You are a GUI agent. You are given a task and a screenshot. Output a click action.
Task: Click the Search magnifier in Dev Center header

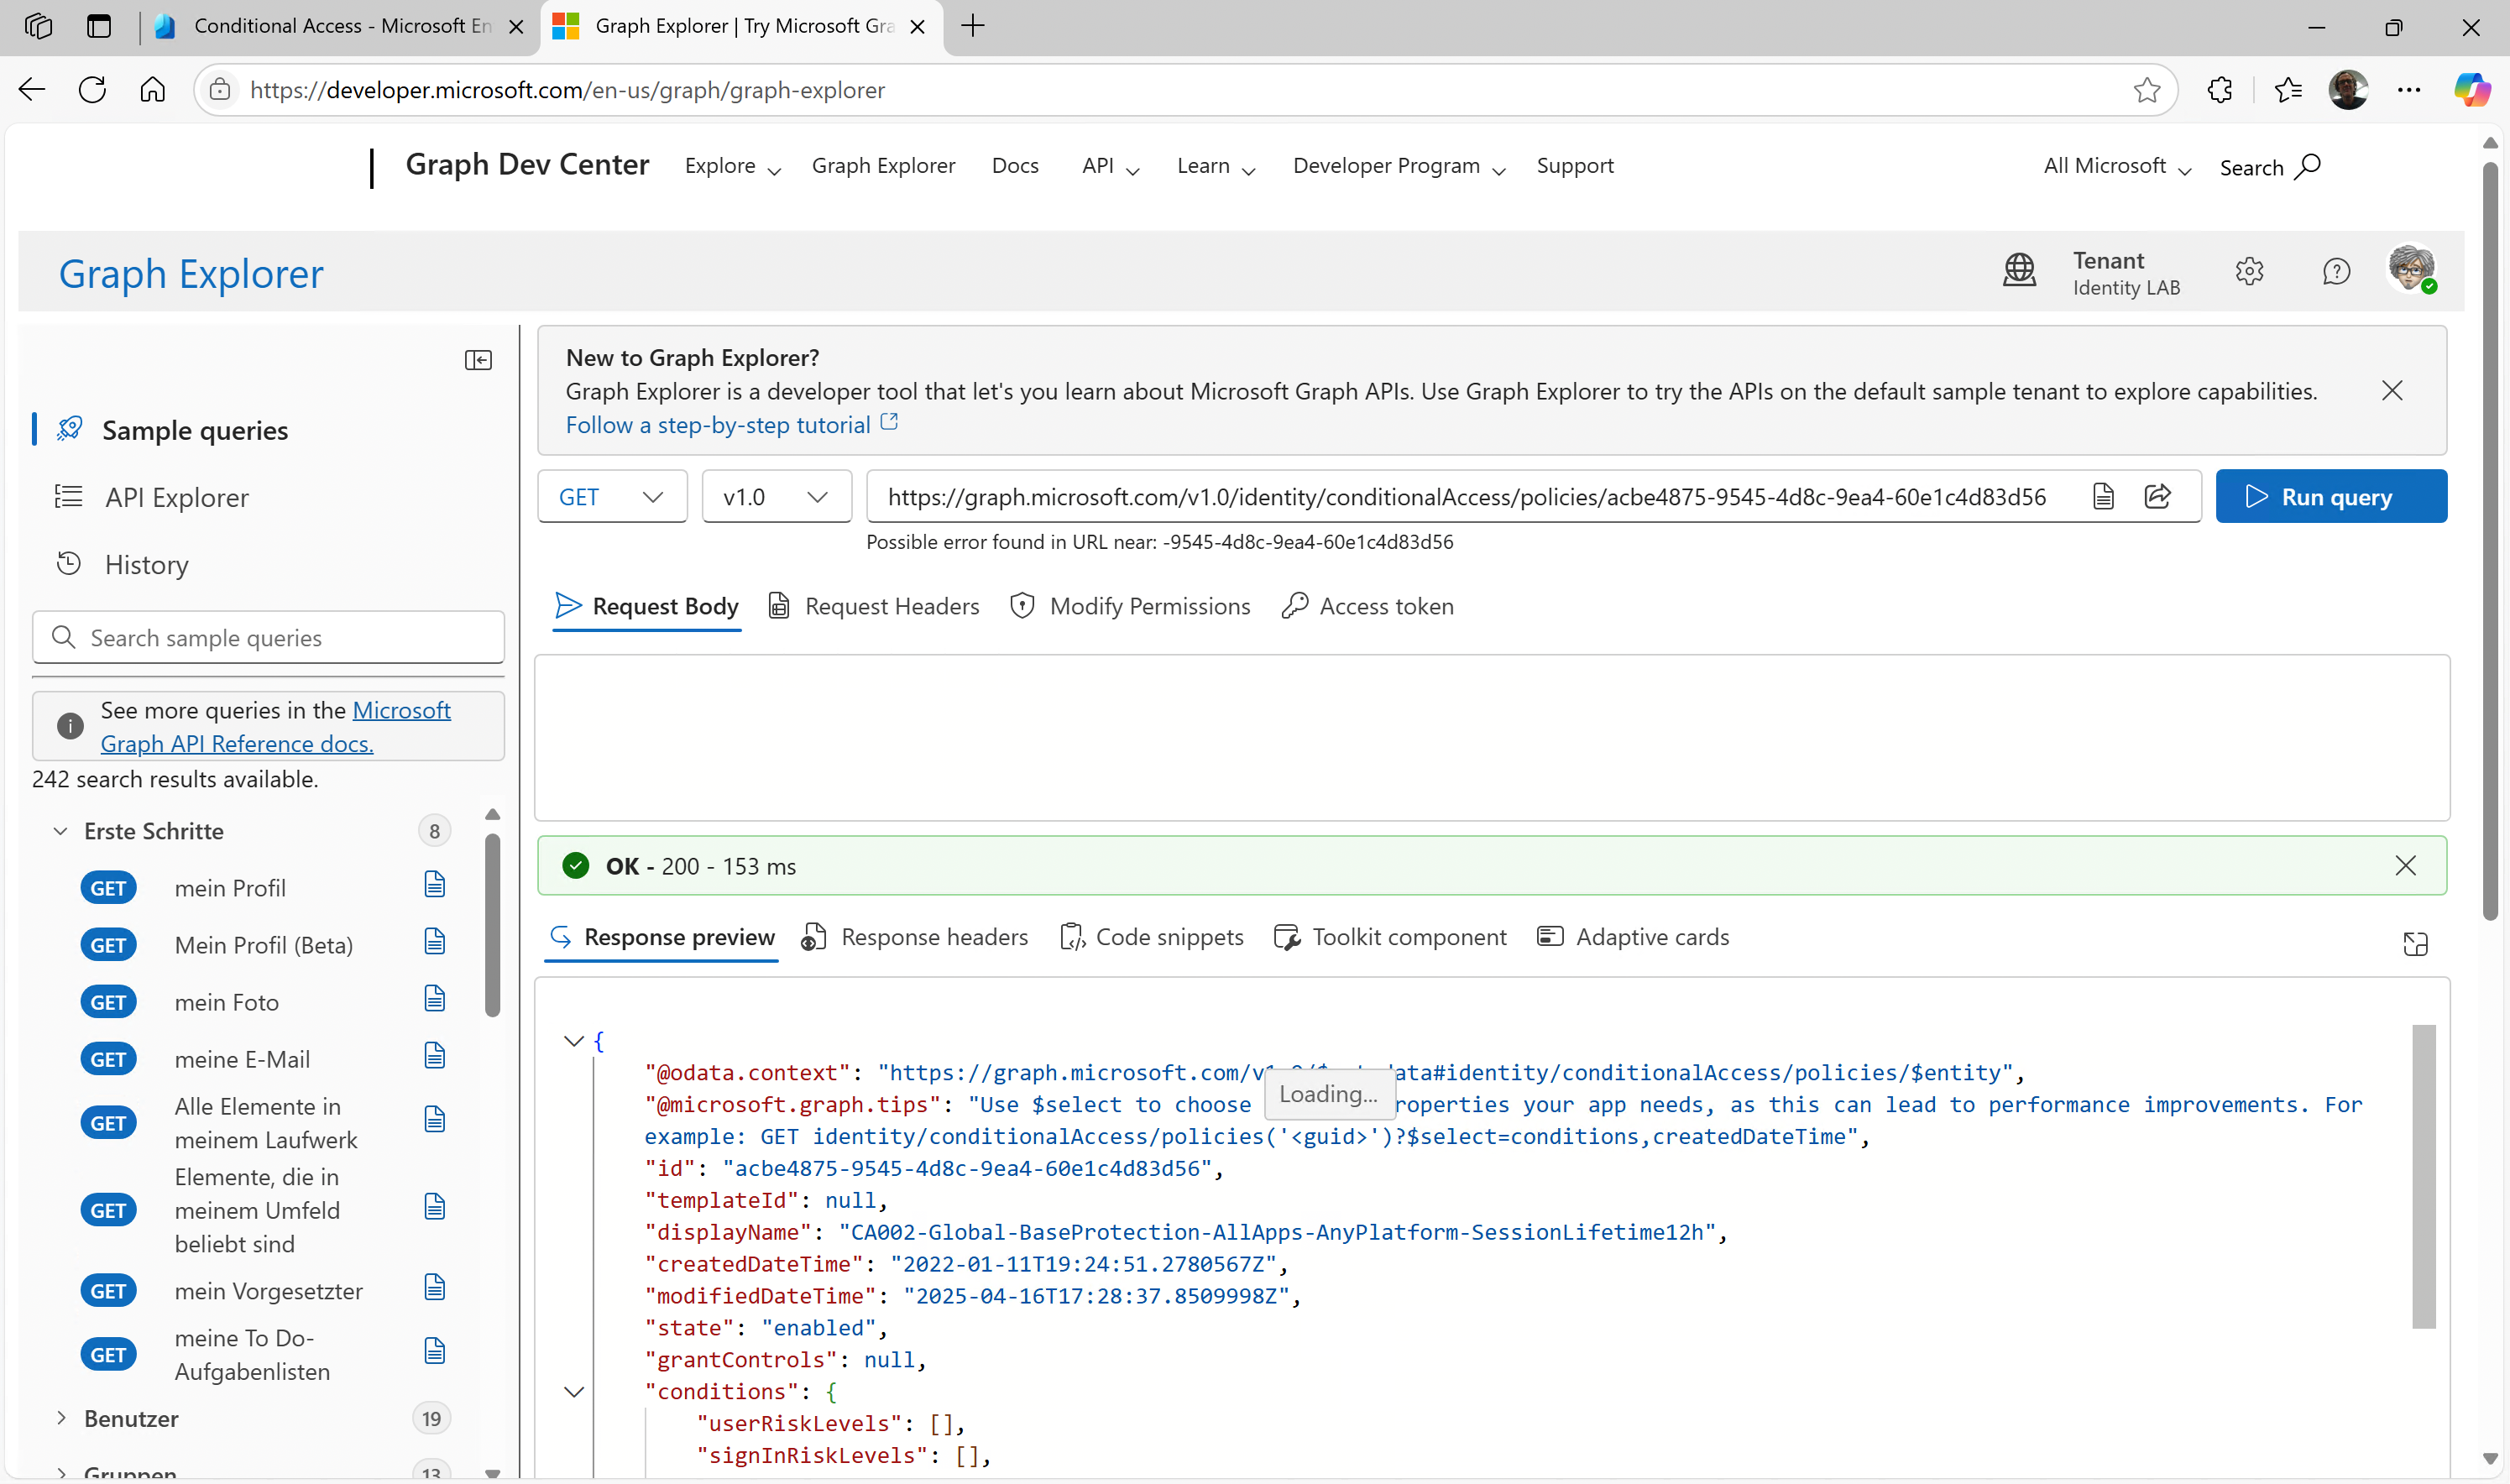coord(2308,166)
